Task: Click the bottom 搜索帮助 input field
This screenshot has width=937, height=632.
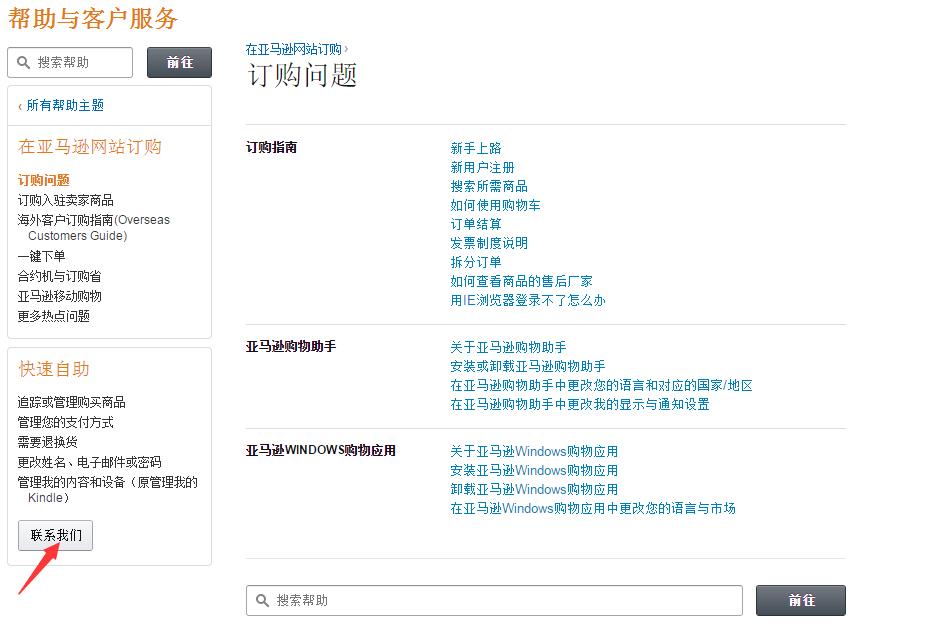Action: (x=494, y=600)
